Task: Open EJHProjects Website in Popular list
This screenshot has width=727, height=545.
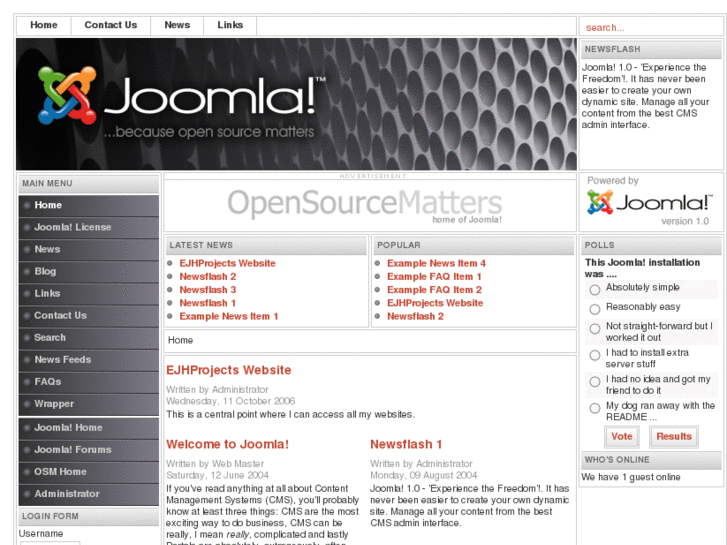Action: coord(435,303)
